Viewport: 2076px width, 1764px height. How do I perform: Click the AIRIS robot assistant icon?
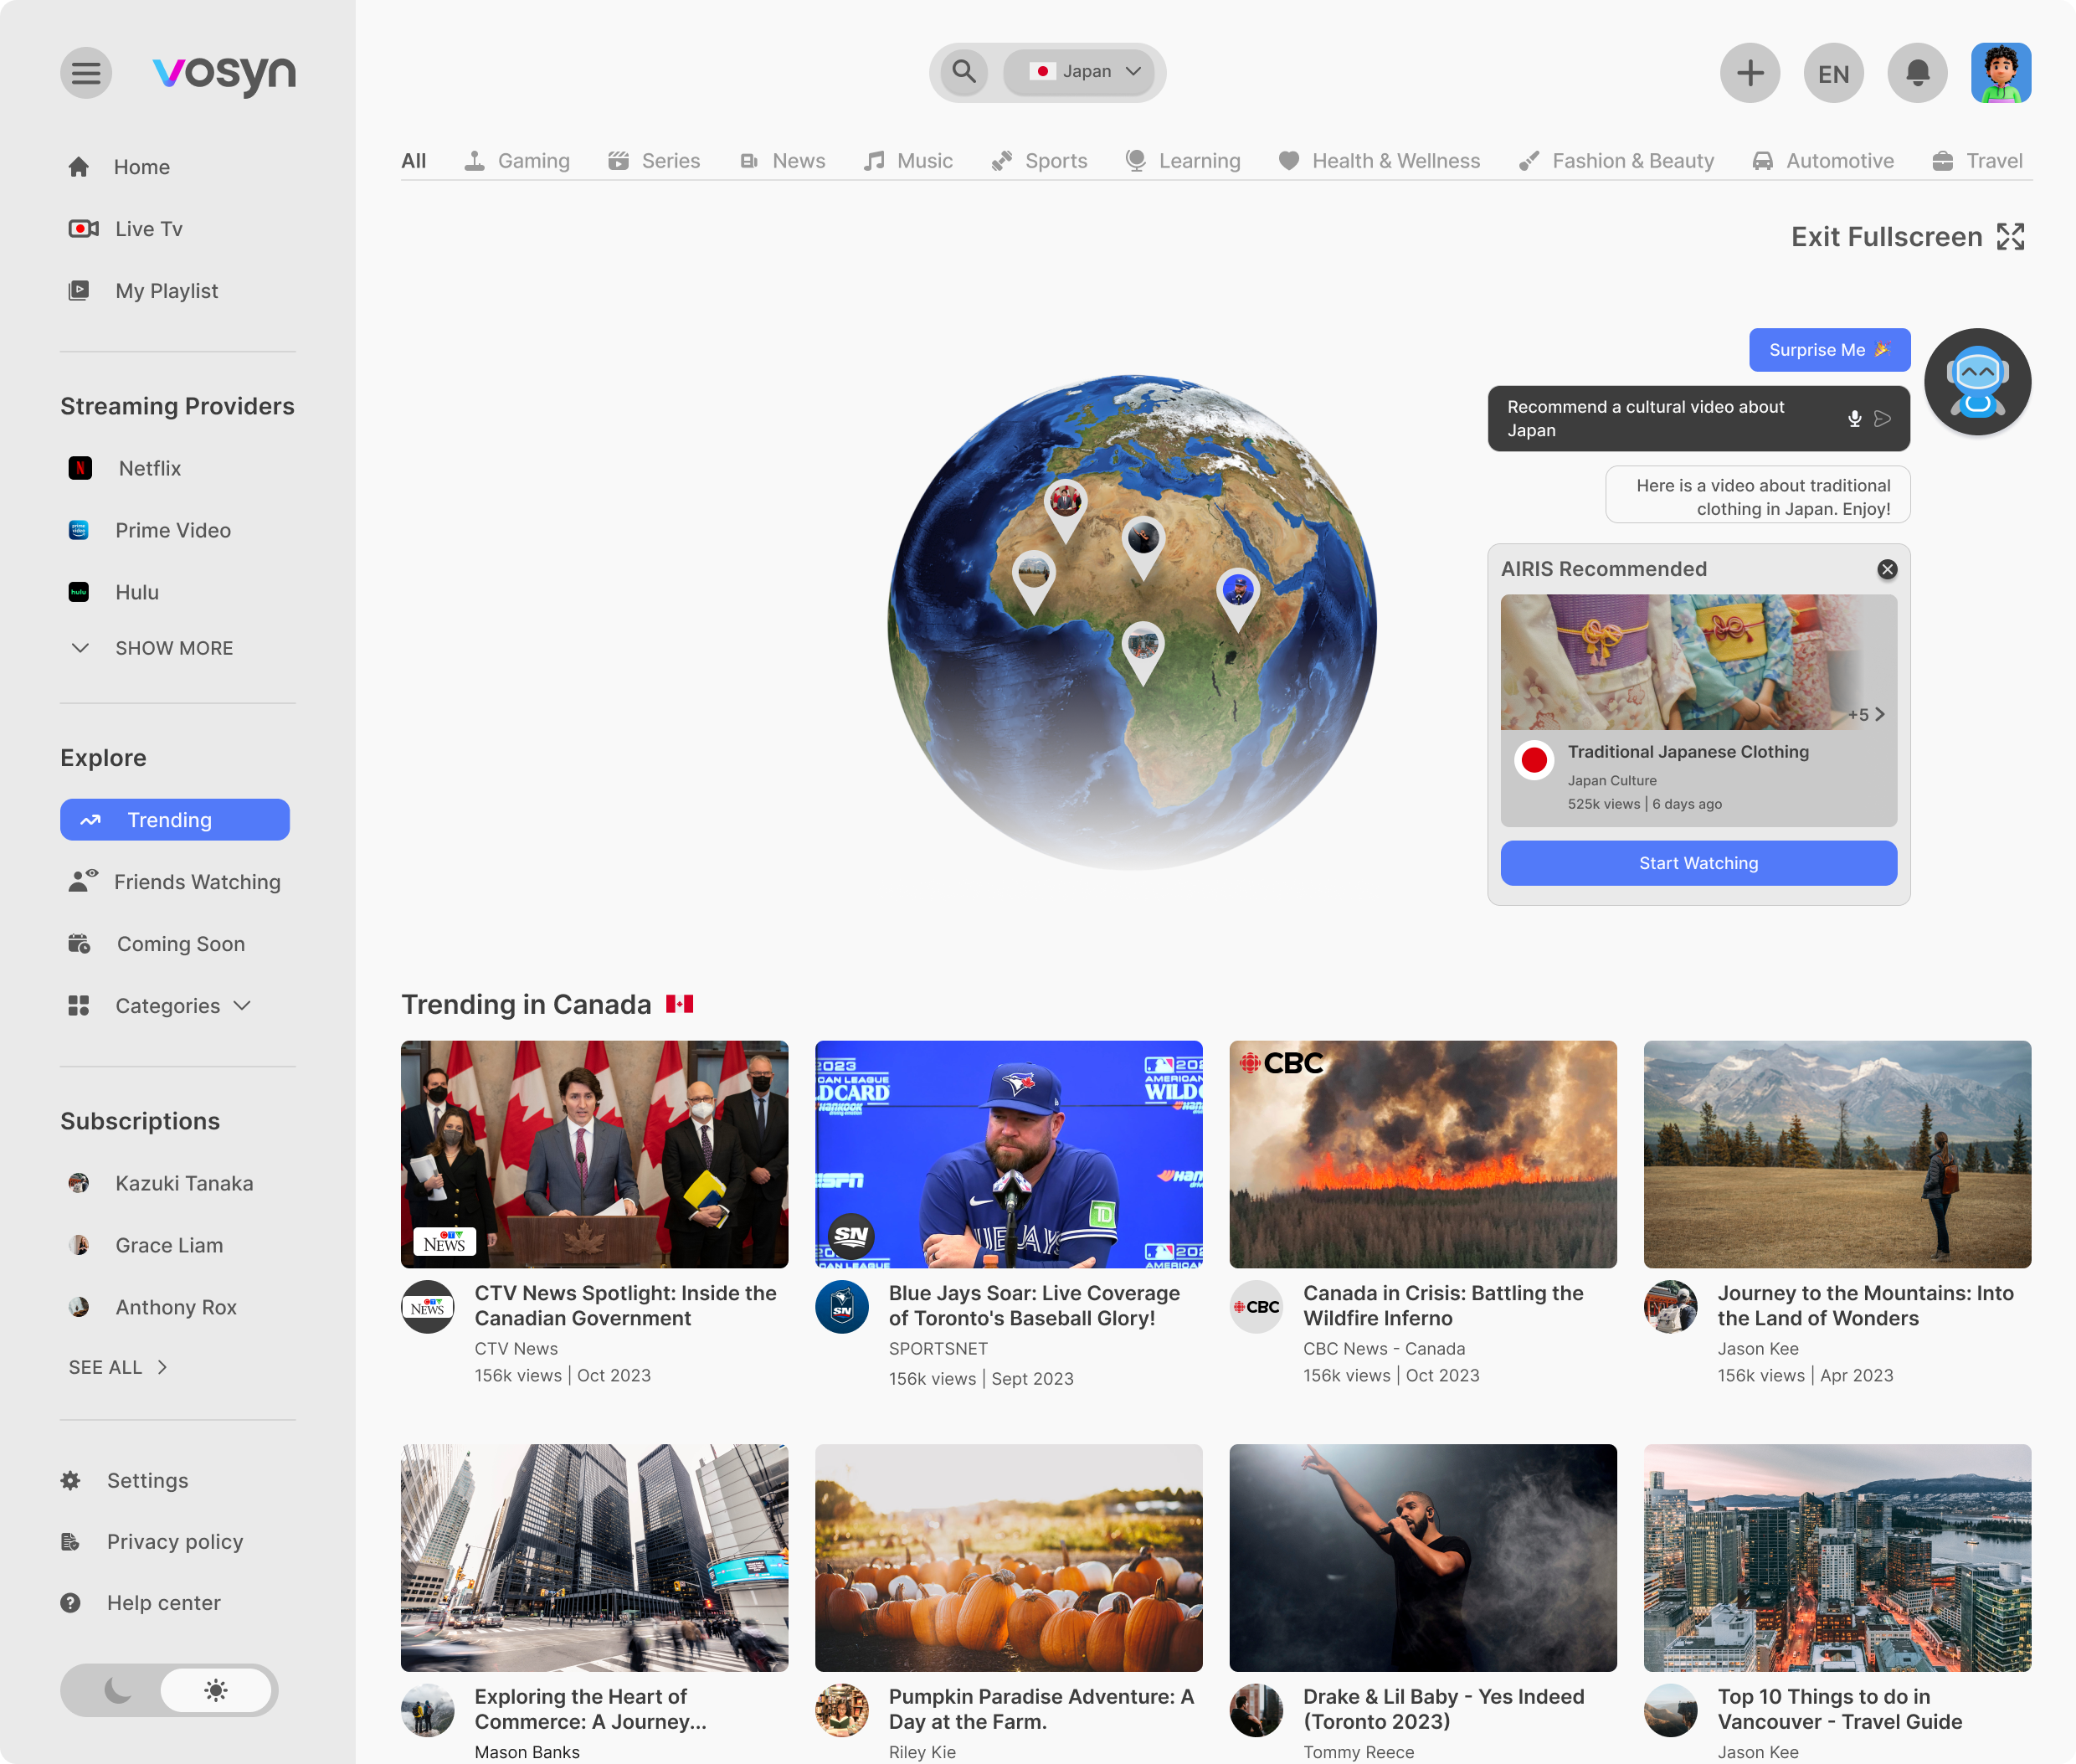tap(1977, 382)
